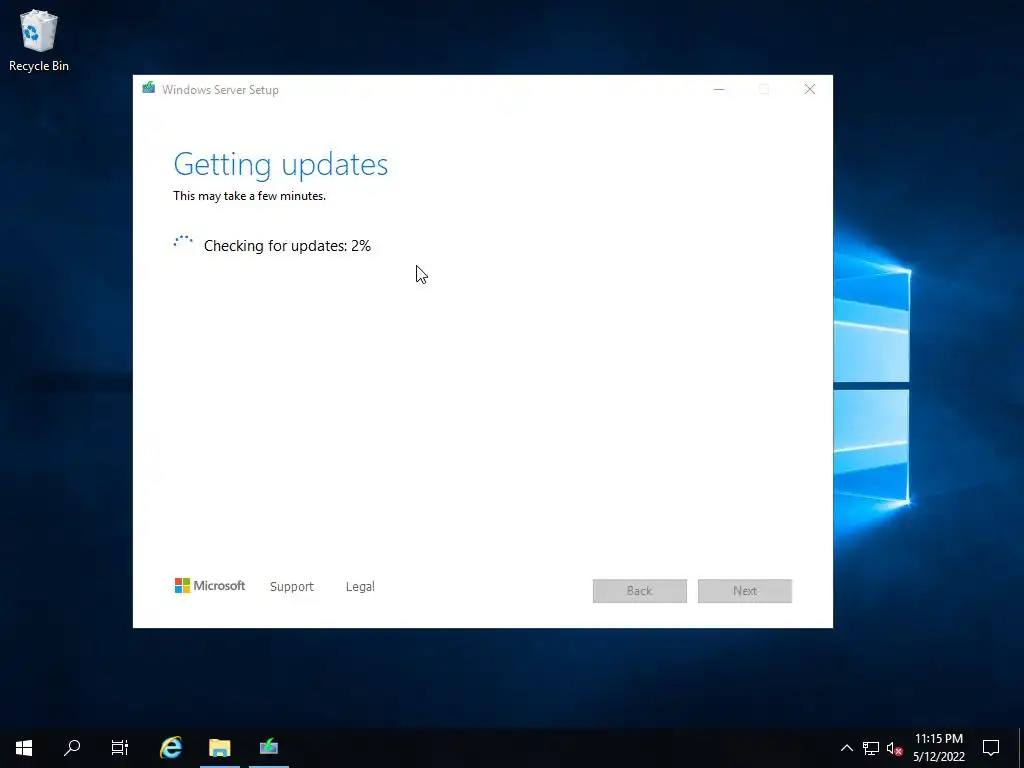Image resolution: width=1024 pixels, height=768 pixels.
Task: Close the Windows Server Setup window
Action: 810,89
